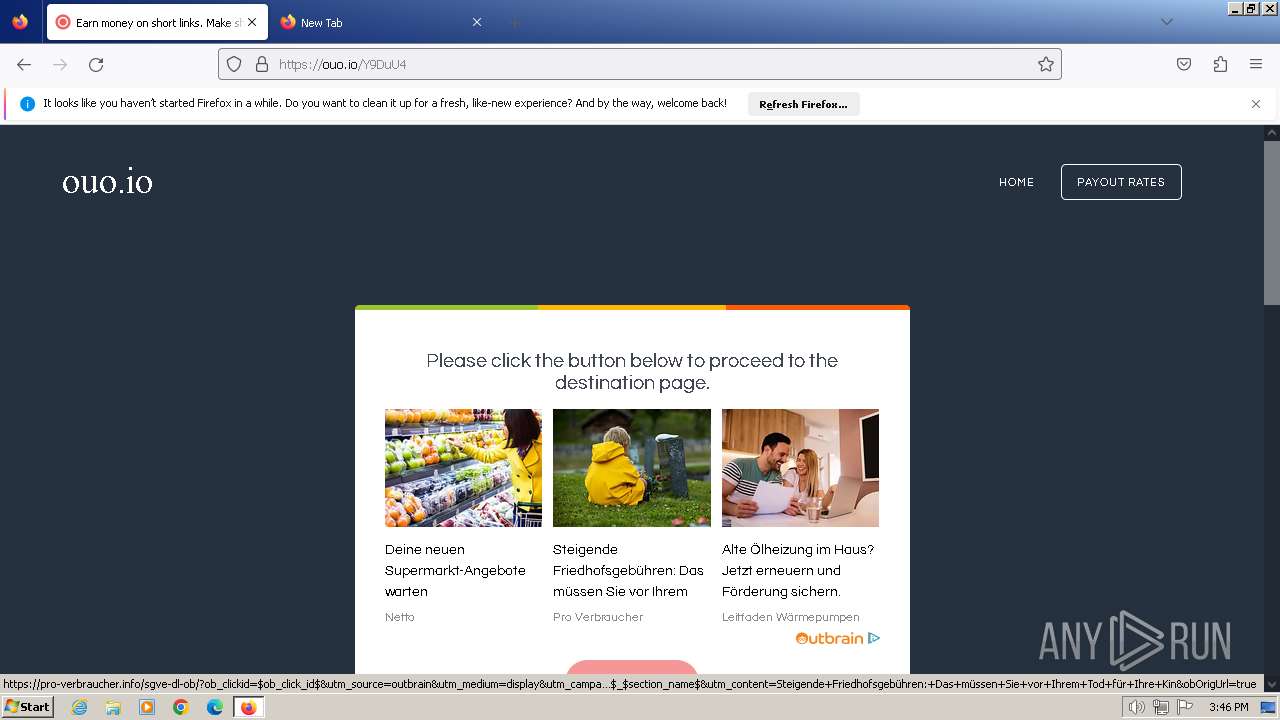1280x720 pixels.
Task: Open the volume speaker tray icon
Action: (1137, 707)
